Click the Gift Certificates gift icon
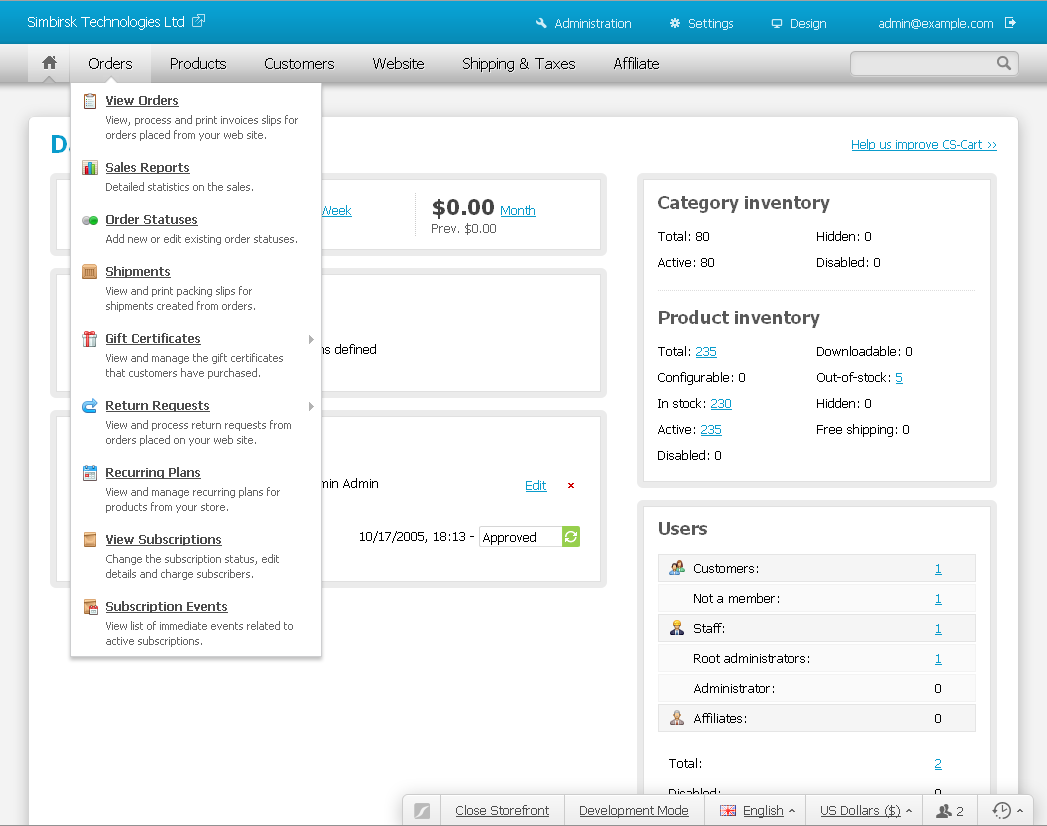The height and width of the screenshot is (826, 1047). [89, 339]
